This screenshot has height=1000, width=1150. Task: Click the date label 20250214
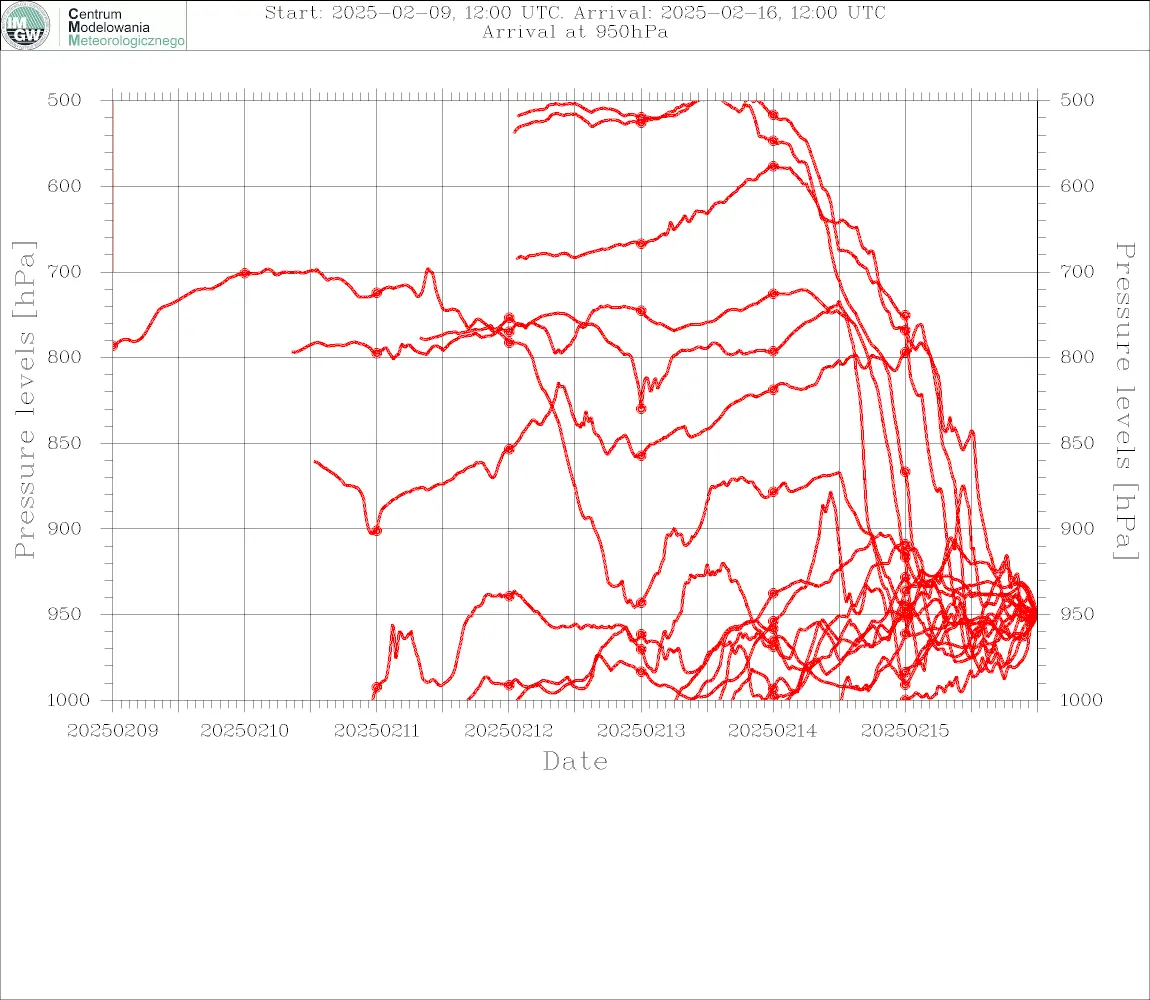(x=772, y=731)
